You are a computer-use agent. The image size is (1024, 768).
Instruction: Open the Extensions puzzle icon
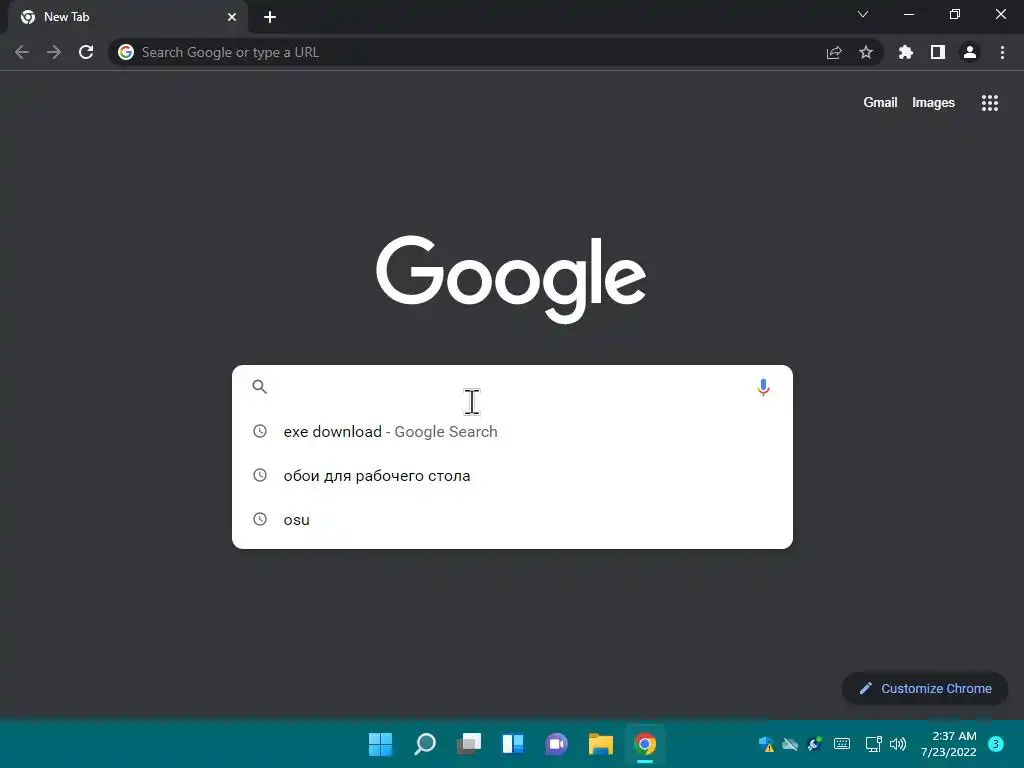point(906,52)
